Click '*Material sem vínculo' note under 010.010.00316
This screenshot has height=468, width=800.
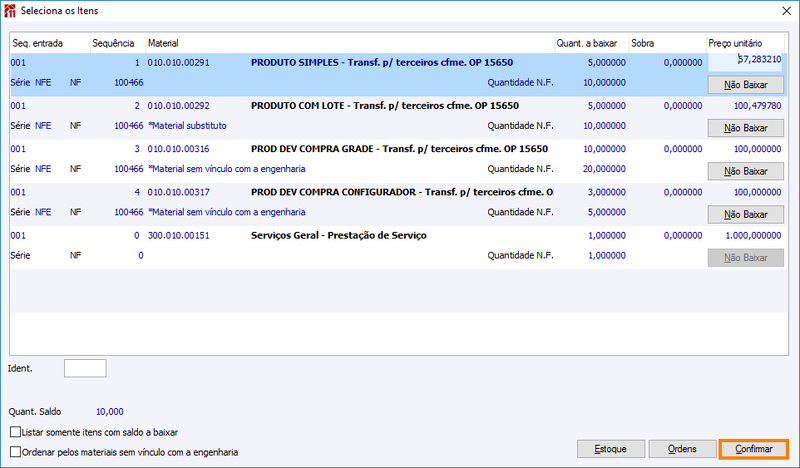pyautogui.click(x=227, y=169)
